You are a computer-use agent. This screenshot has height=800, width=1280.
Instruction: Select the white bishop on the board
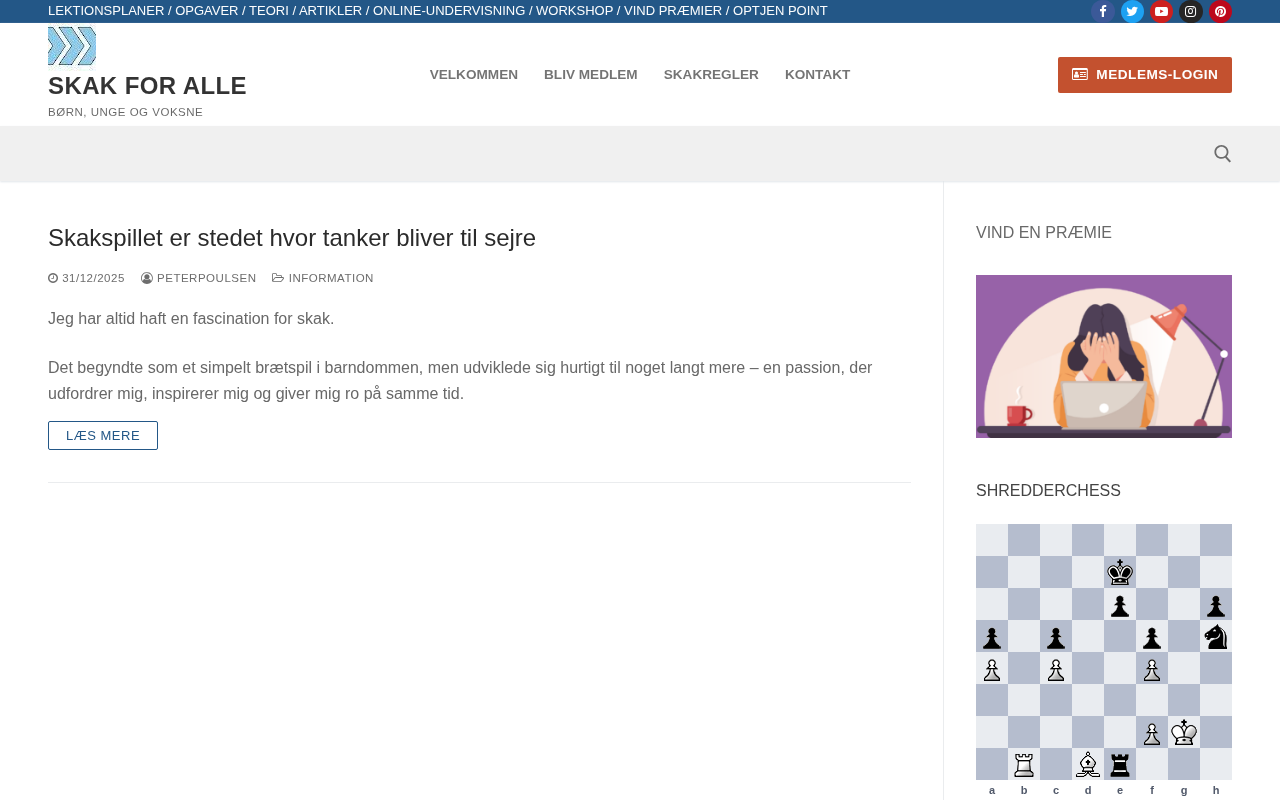[x=1088, y=764]
